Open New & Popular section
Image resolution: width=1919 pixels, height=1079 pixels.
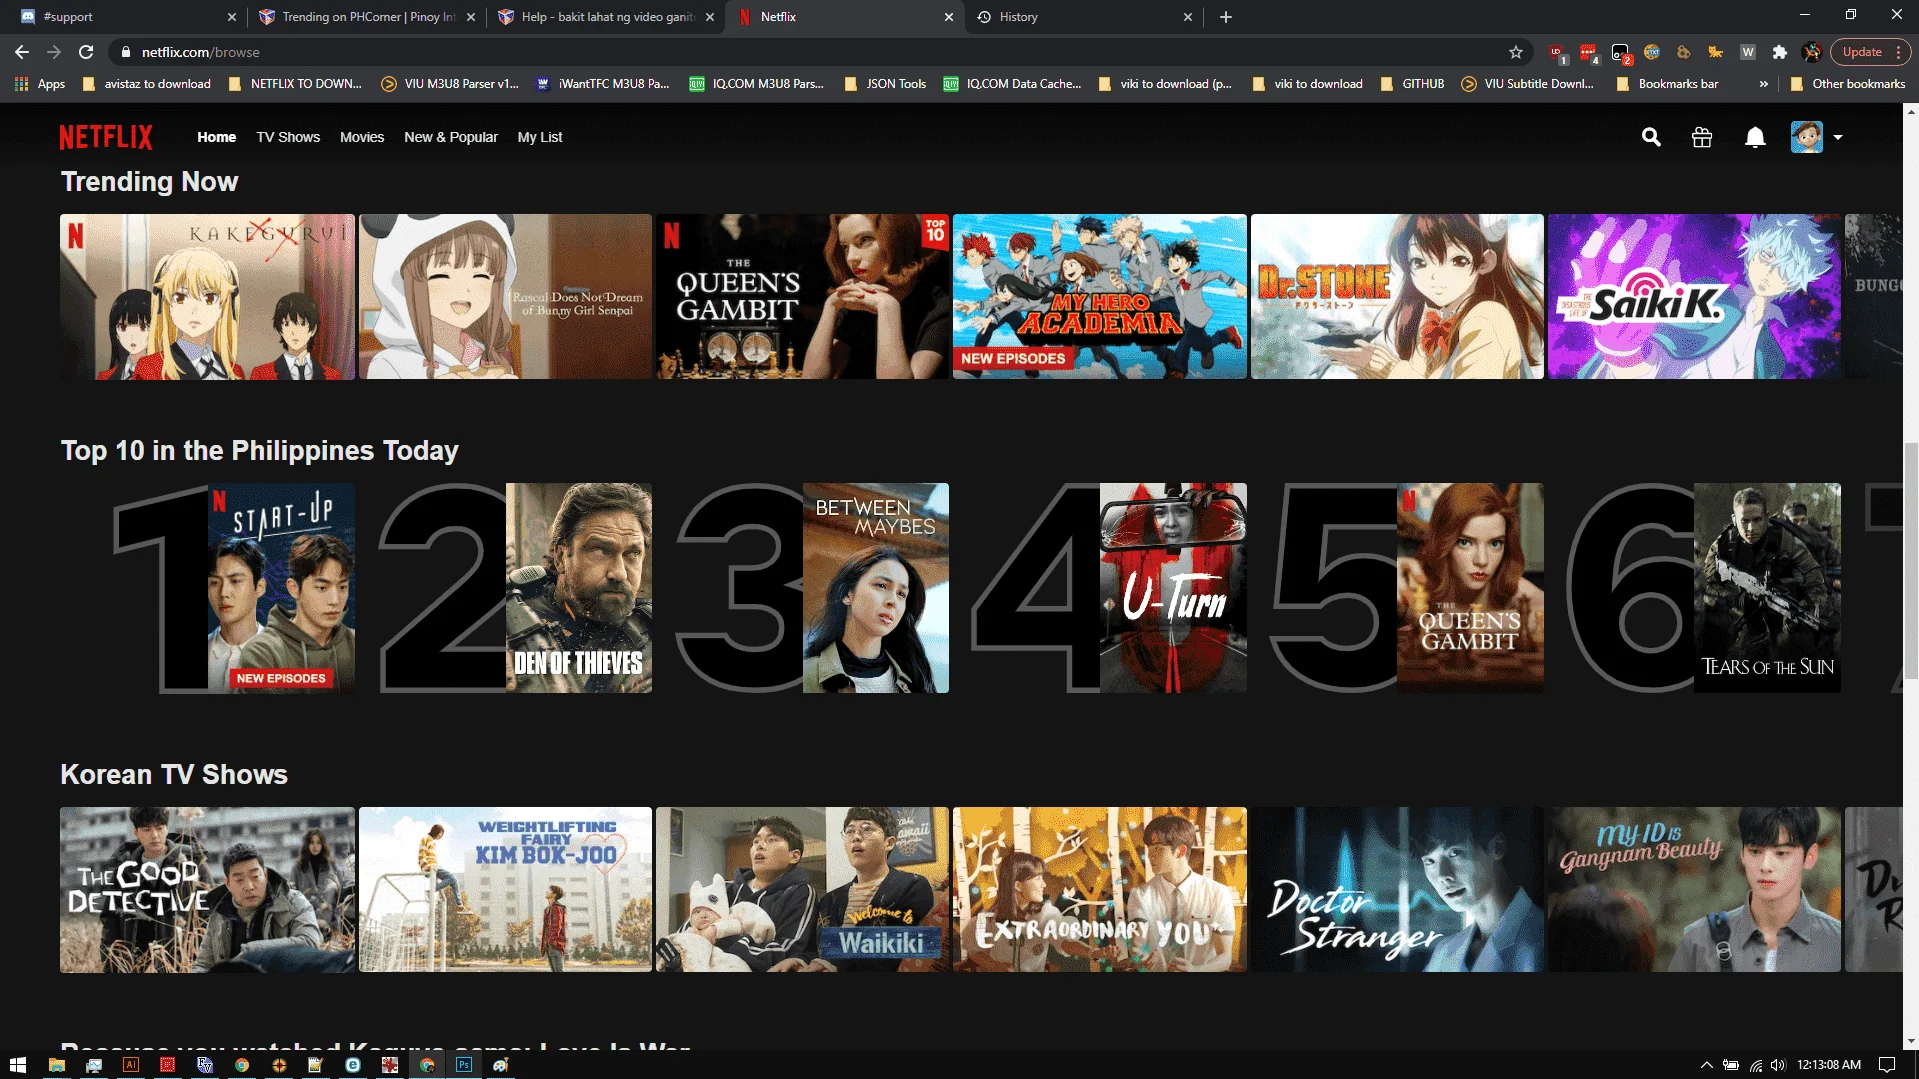451,137
